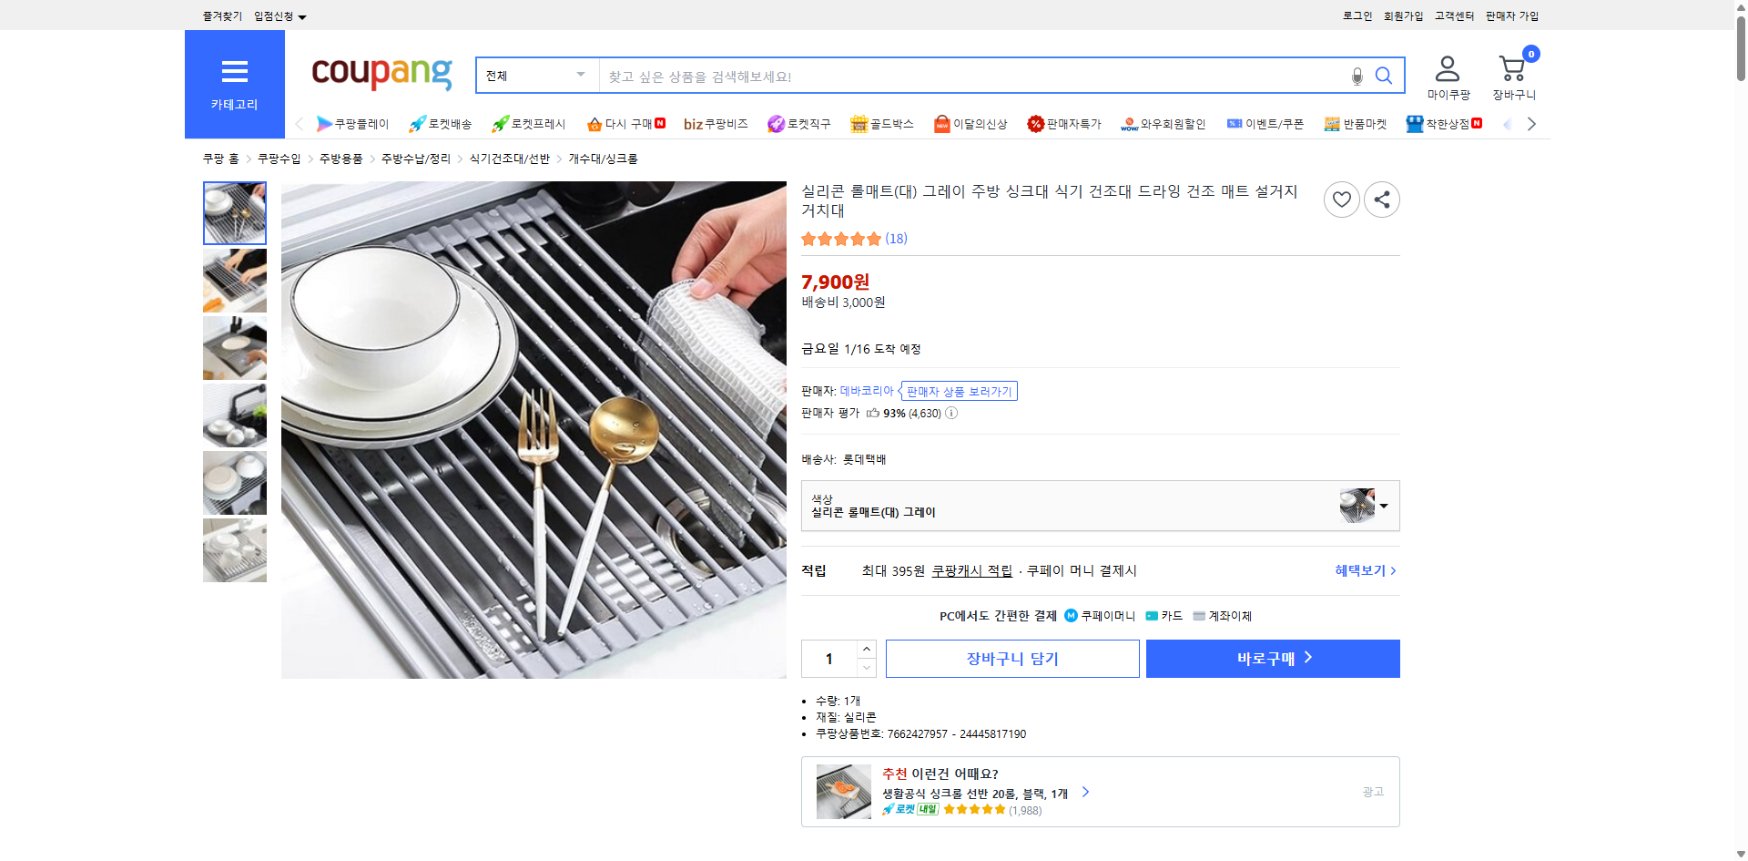Open the shopping cart icon
The height and width of the screenshot is (861, 1748).
click(1511, 67)
